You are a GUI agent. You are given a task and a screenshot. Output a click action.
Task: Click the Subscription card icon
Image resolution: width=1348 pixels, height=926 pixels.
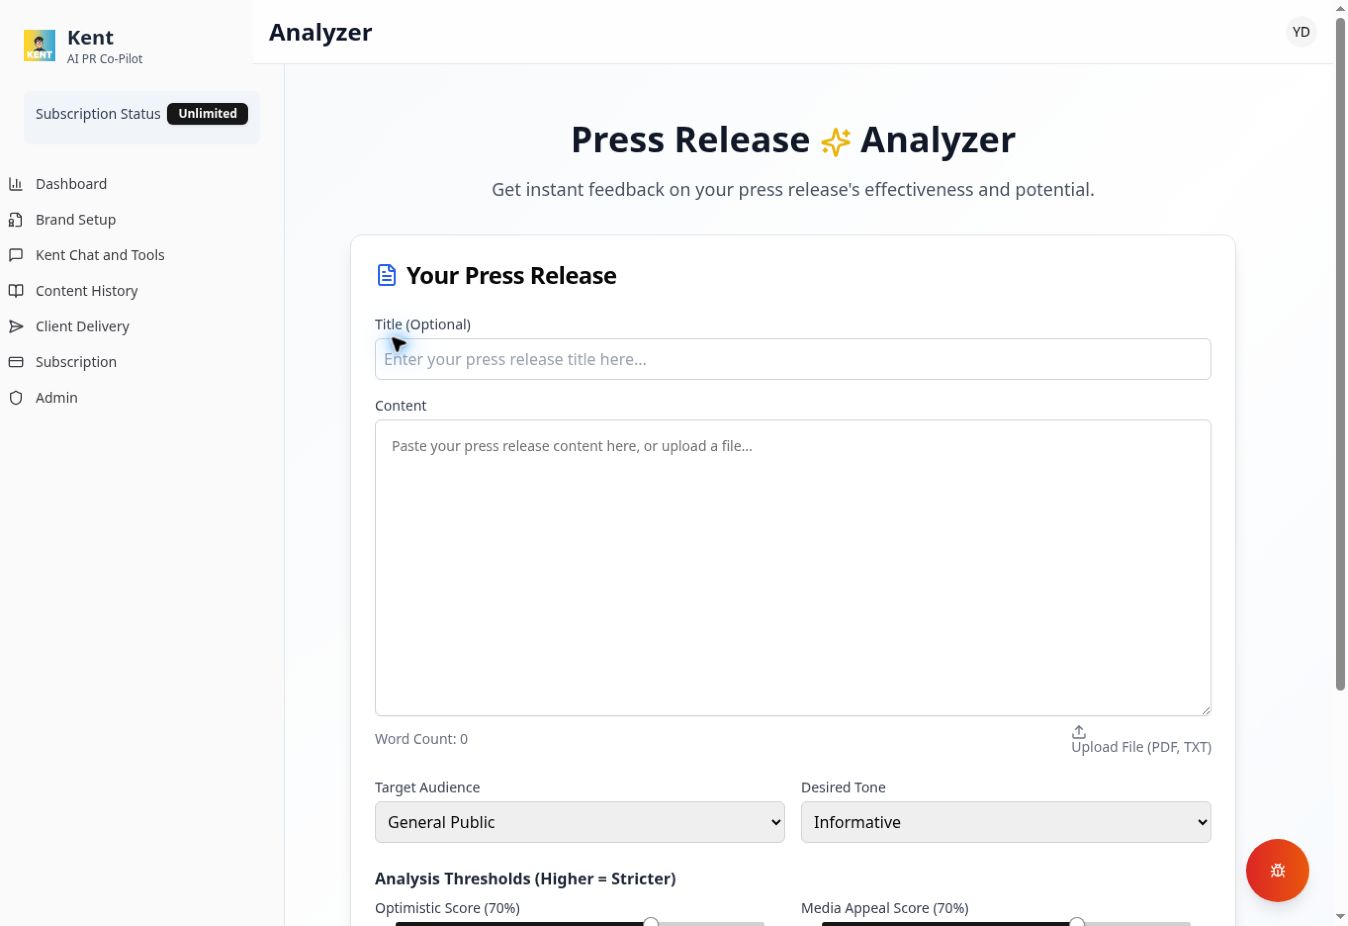click(x=16, y=362)
